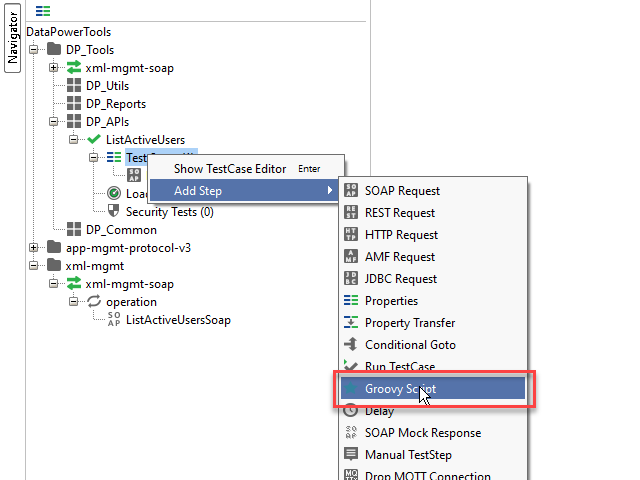Click the Delay clock icon
This screenshot has width=640, height=480.
pos(351,411)
